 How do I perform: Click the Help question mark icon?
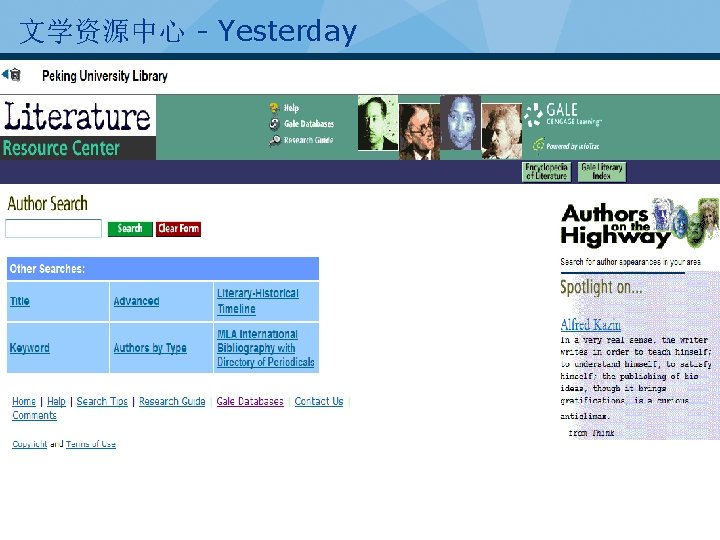pos(274,108)
